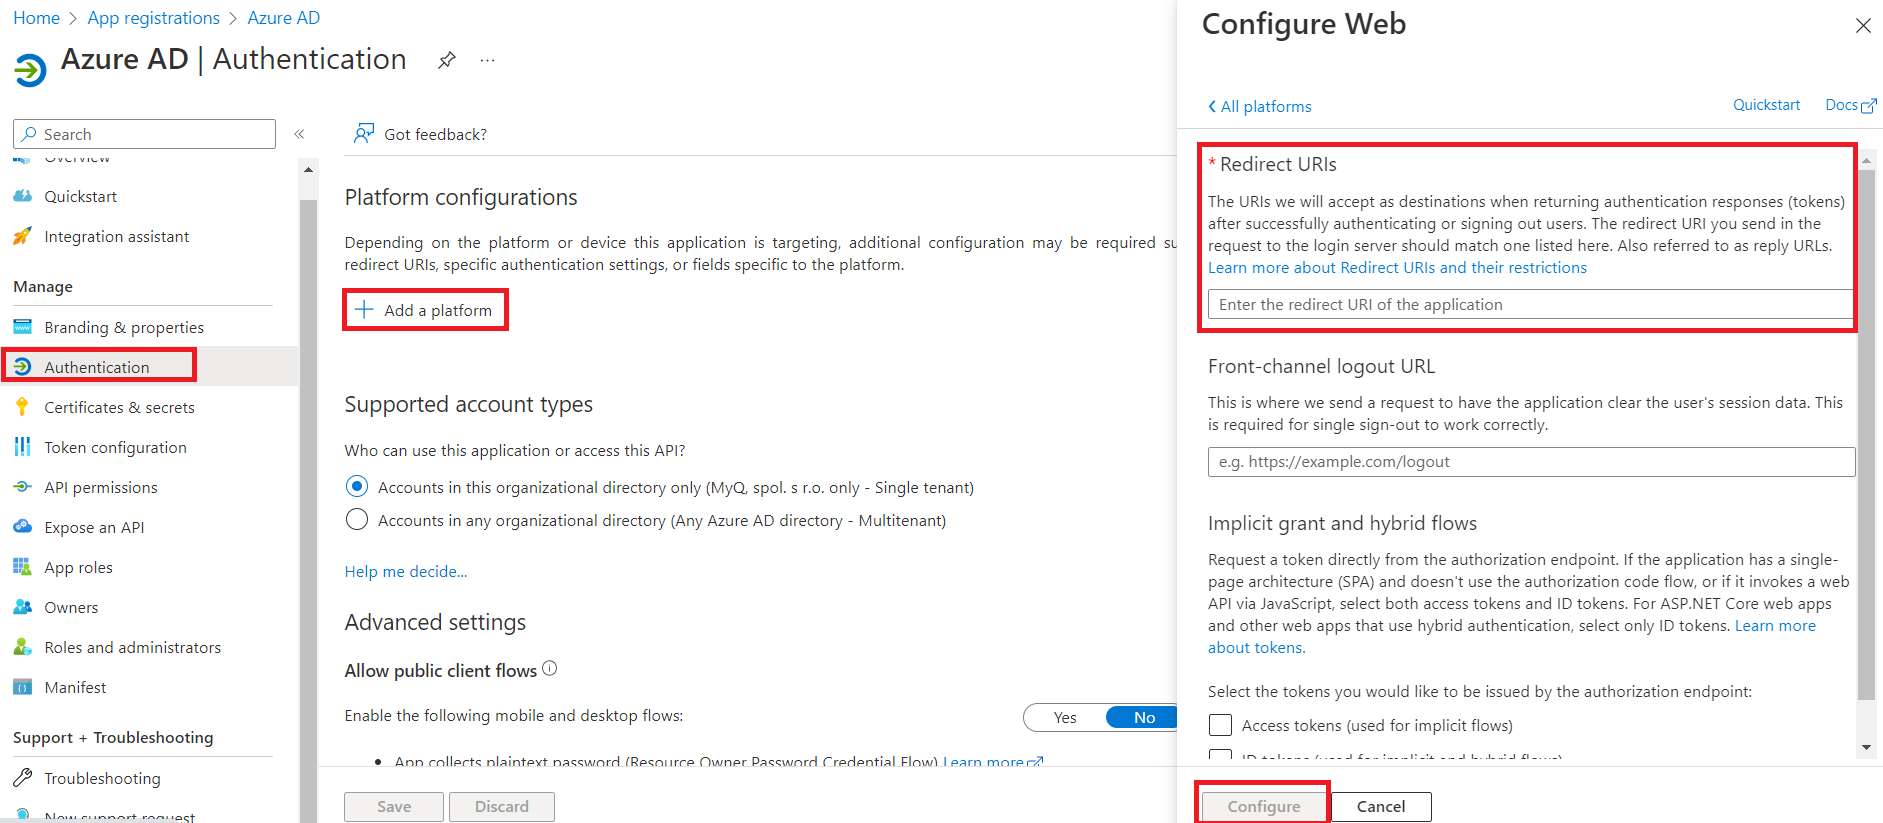
Task: Open the more options ellipsis menu
Action: [x=487, y=60]
